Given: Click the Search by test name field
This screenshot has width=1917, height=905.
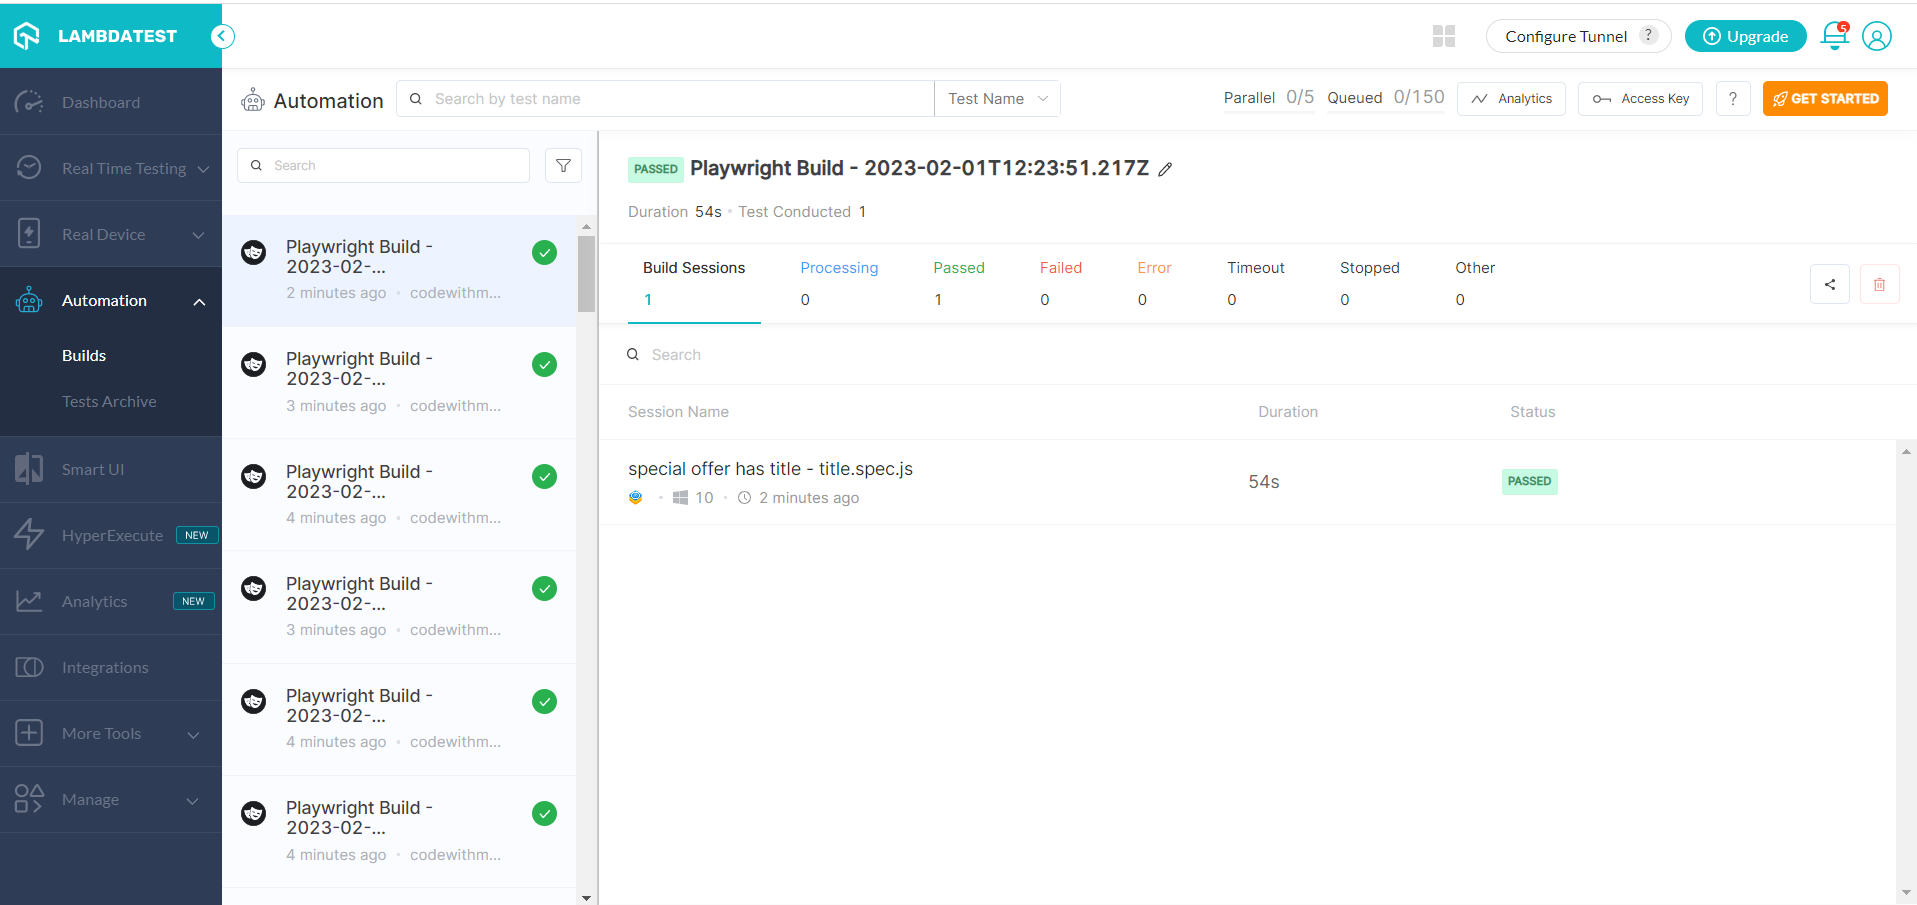Looking at the screenshot, I should (666, 98).
